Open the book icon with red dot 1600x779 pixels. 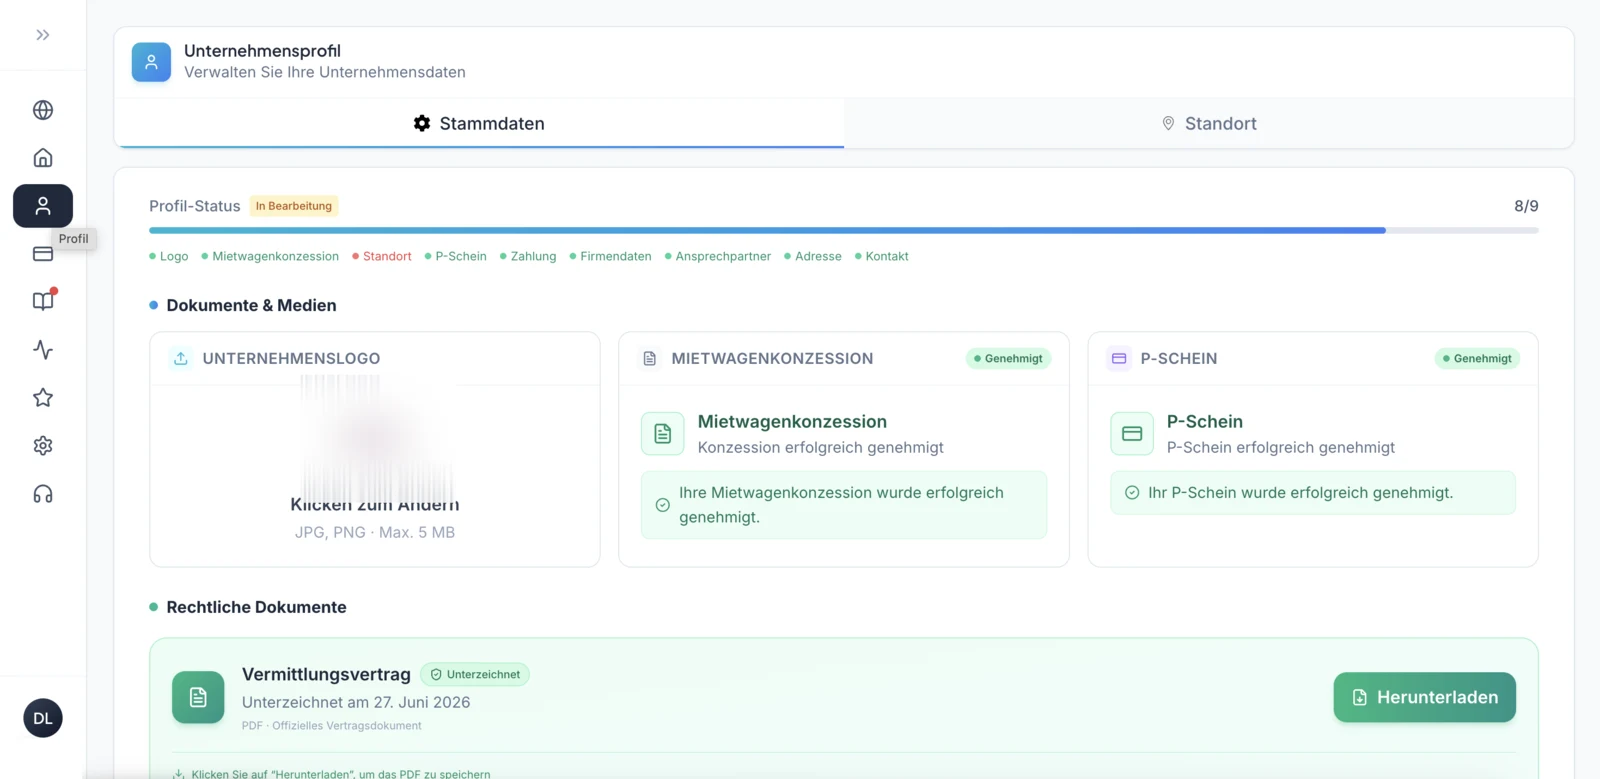click(43, 301)
